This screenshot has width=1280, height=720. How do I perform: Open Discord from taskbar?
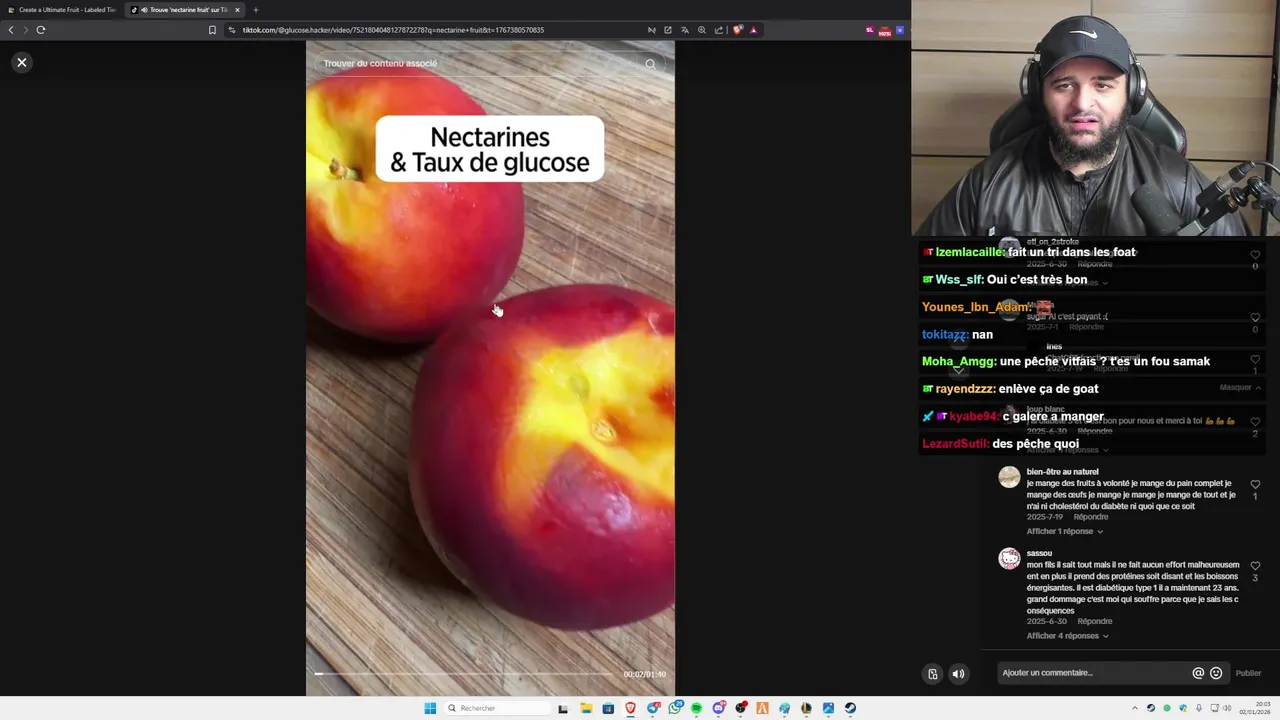coord(719,708)
